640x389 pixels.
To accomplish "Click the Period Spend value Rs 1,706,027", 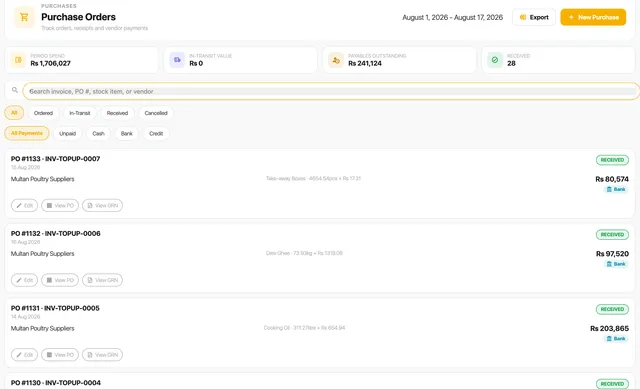I will click(51, 63).
